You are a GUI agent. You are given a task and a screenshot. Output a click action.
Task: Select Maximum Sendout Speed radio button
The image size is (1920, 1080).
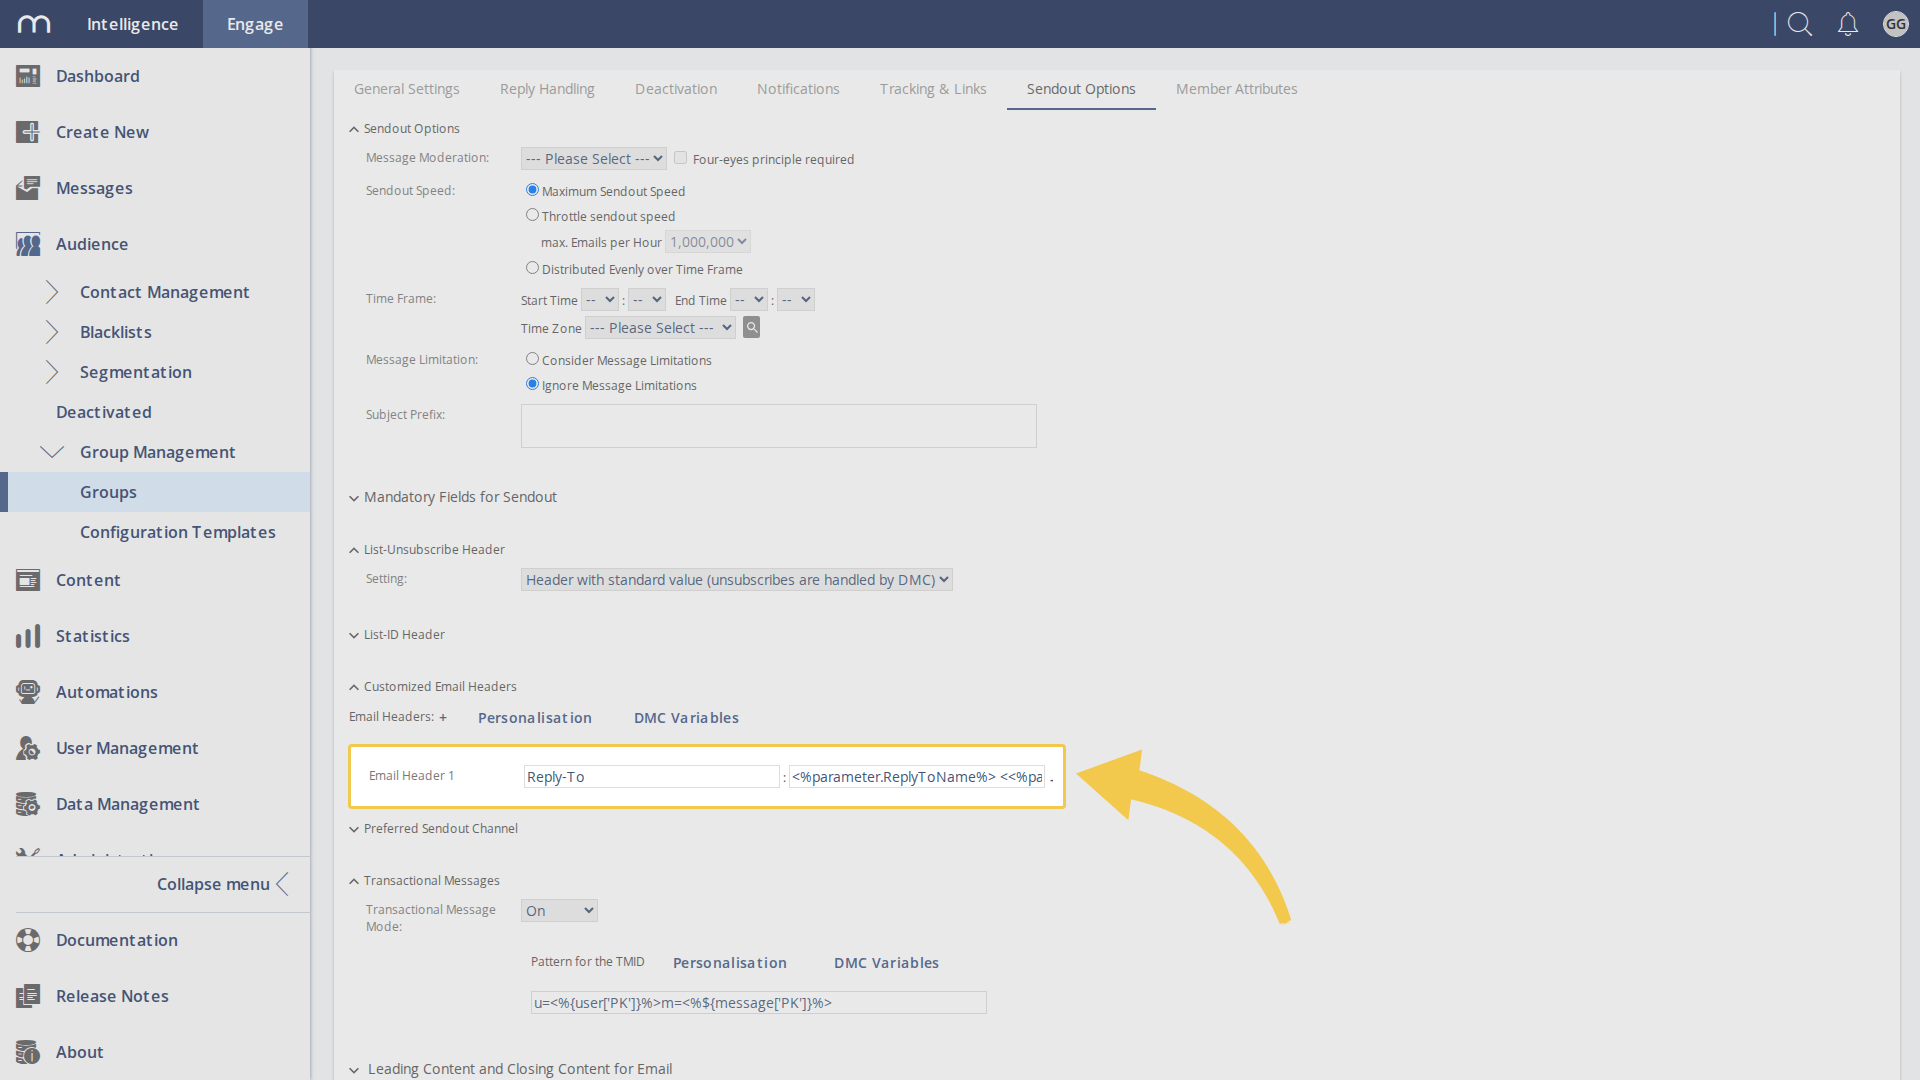click(x=532, y=190)
